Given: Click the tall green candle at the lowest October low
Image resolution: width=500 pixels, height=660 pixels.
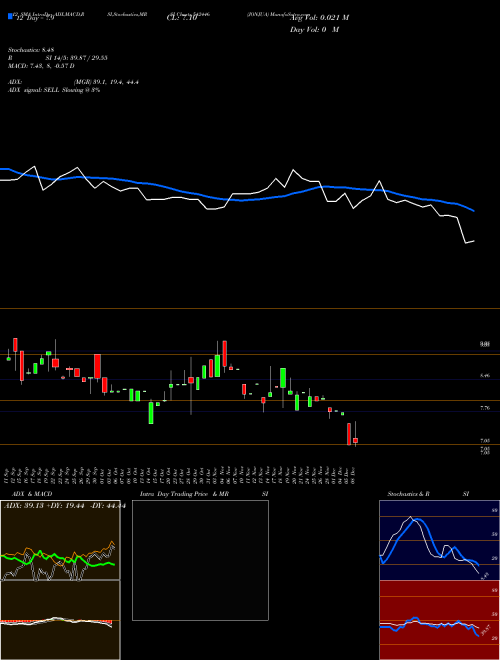Looking at the screenshot, I should [151, 412].
